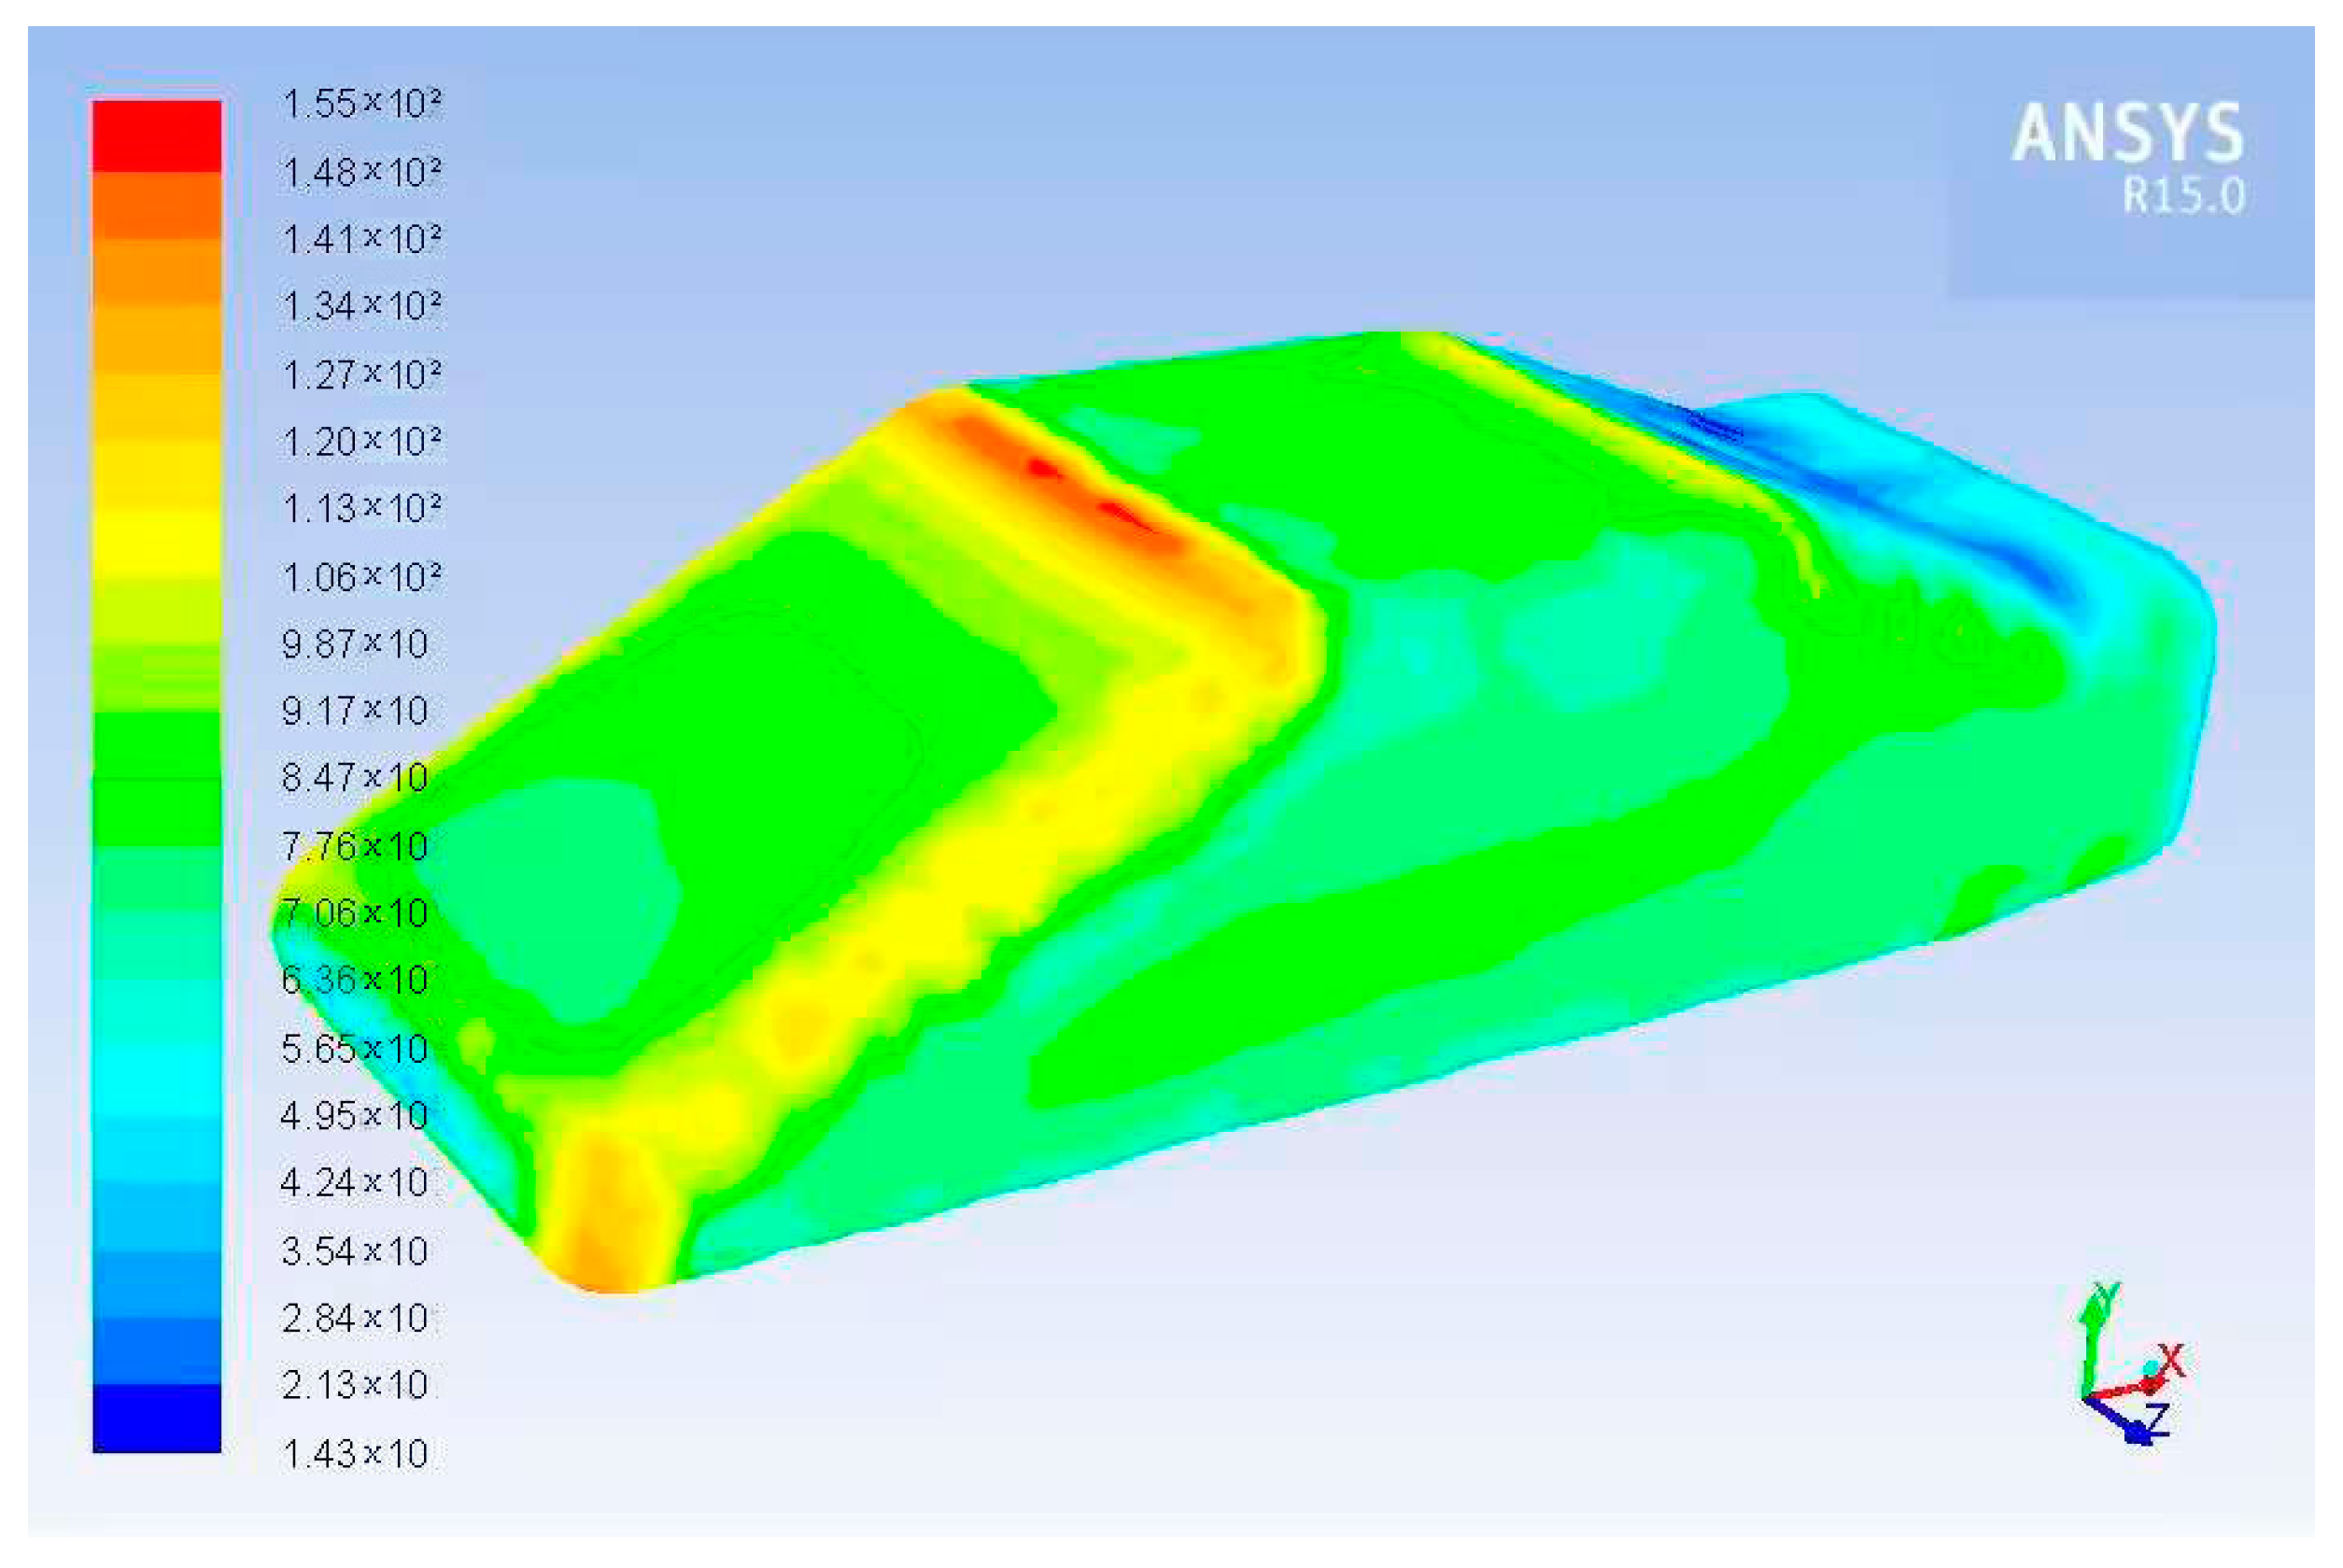This screenshot has width=2343, height=1568.
Task: Click the orange band below red in legend
Action: pos(157,205)
